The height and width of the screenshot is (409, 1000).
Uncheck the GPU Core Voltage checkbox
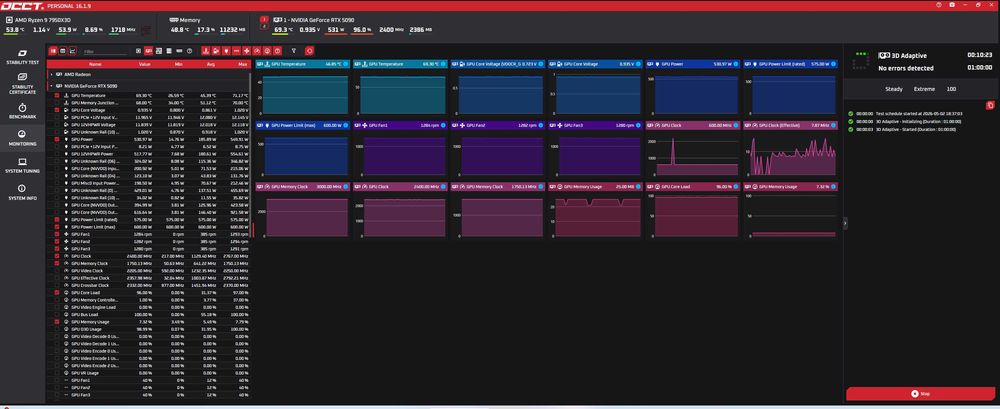click(57, 110)
